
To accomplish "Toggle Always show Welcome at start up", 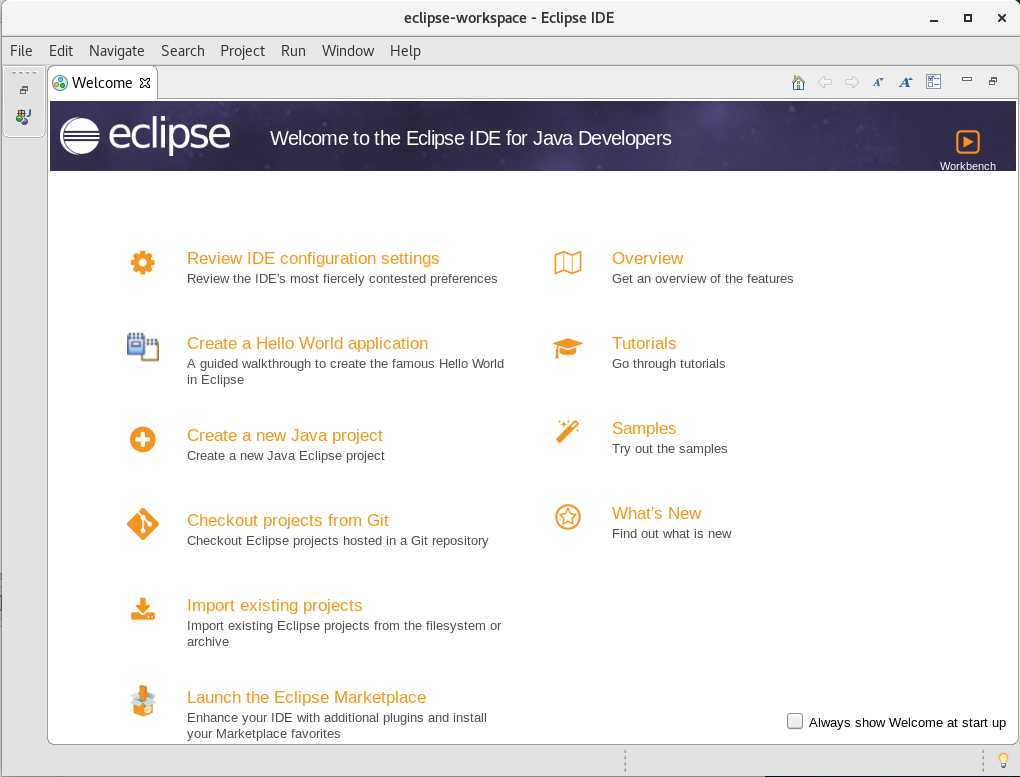I will click(794, 721).
